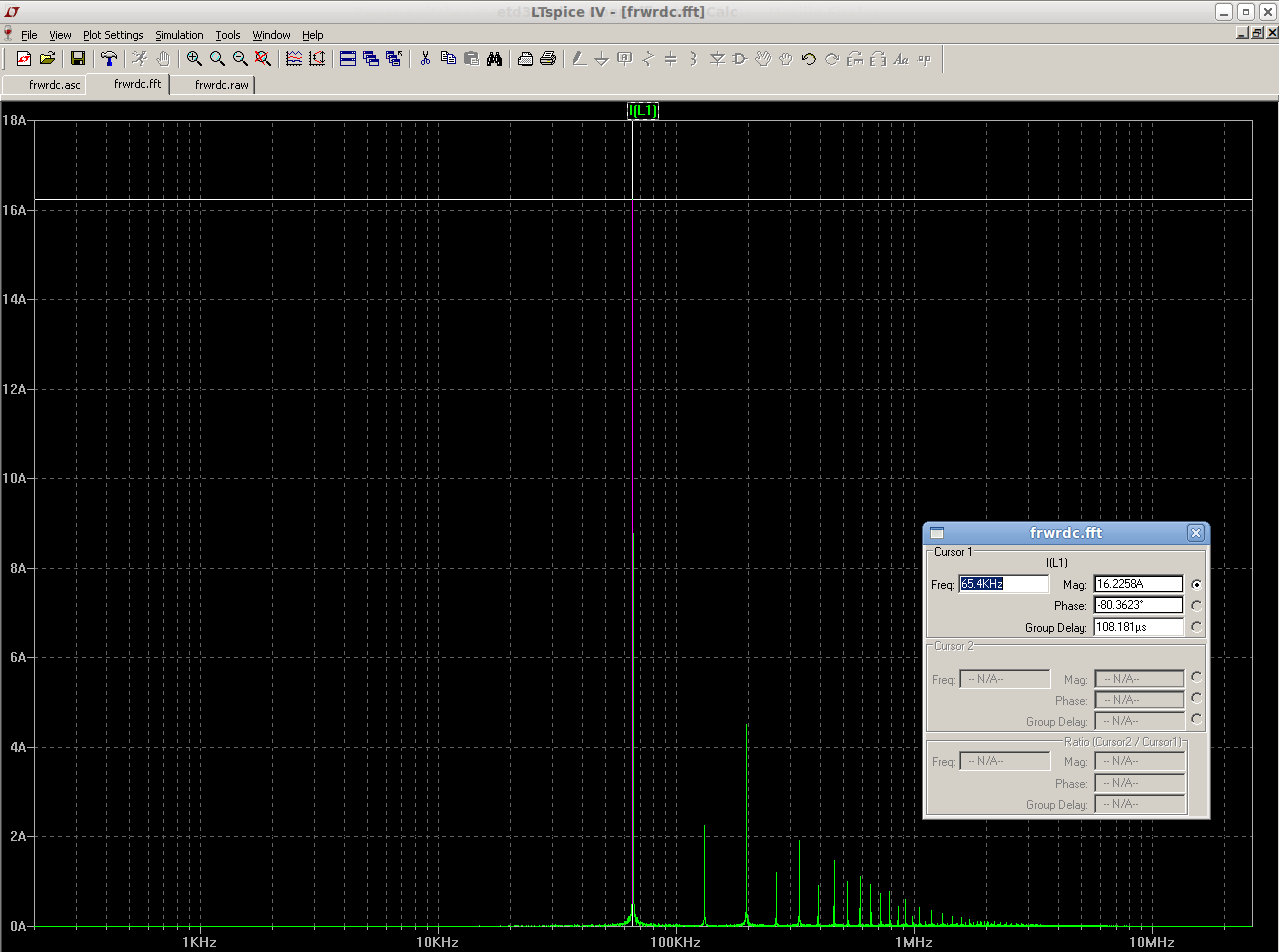
Task: Open the Plot Settings menu
Action: pos(113,35)
